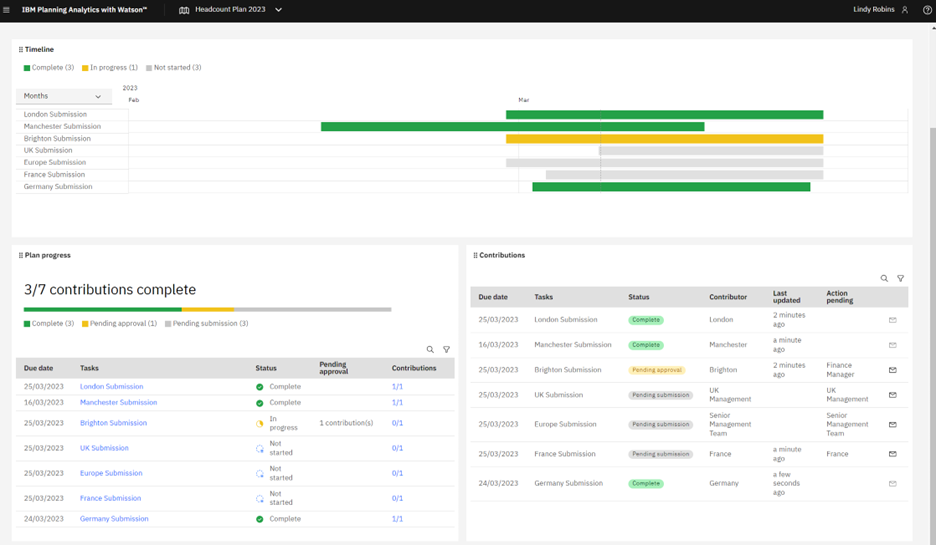Click mail icon for Manchester Submission row
Image resolution: width=936 pixels, height=545 pixels.
[892, 345]
